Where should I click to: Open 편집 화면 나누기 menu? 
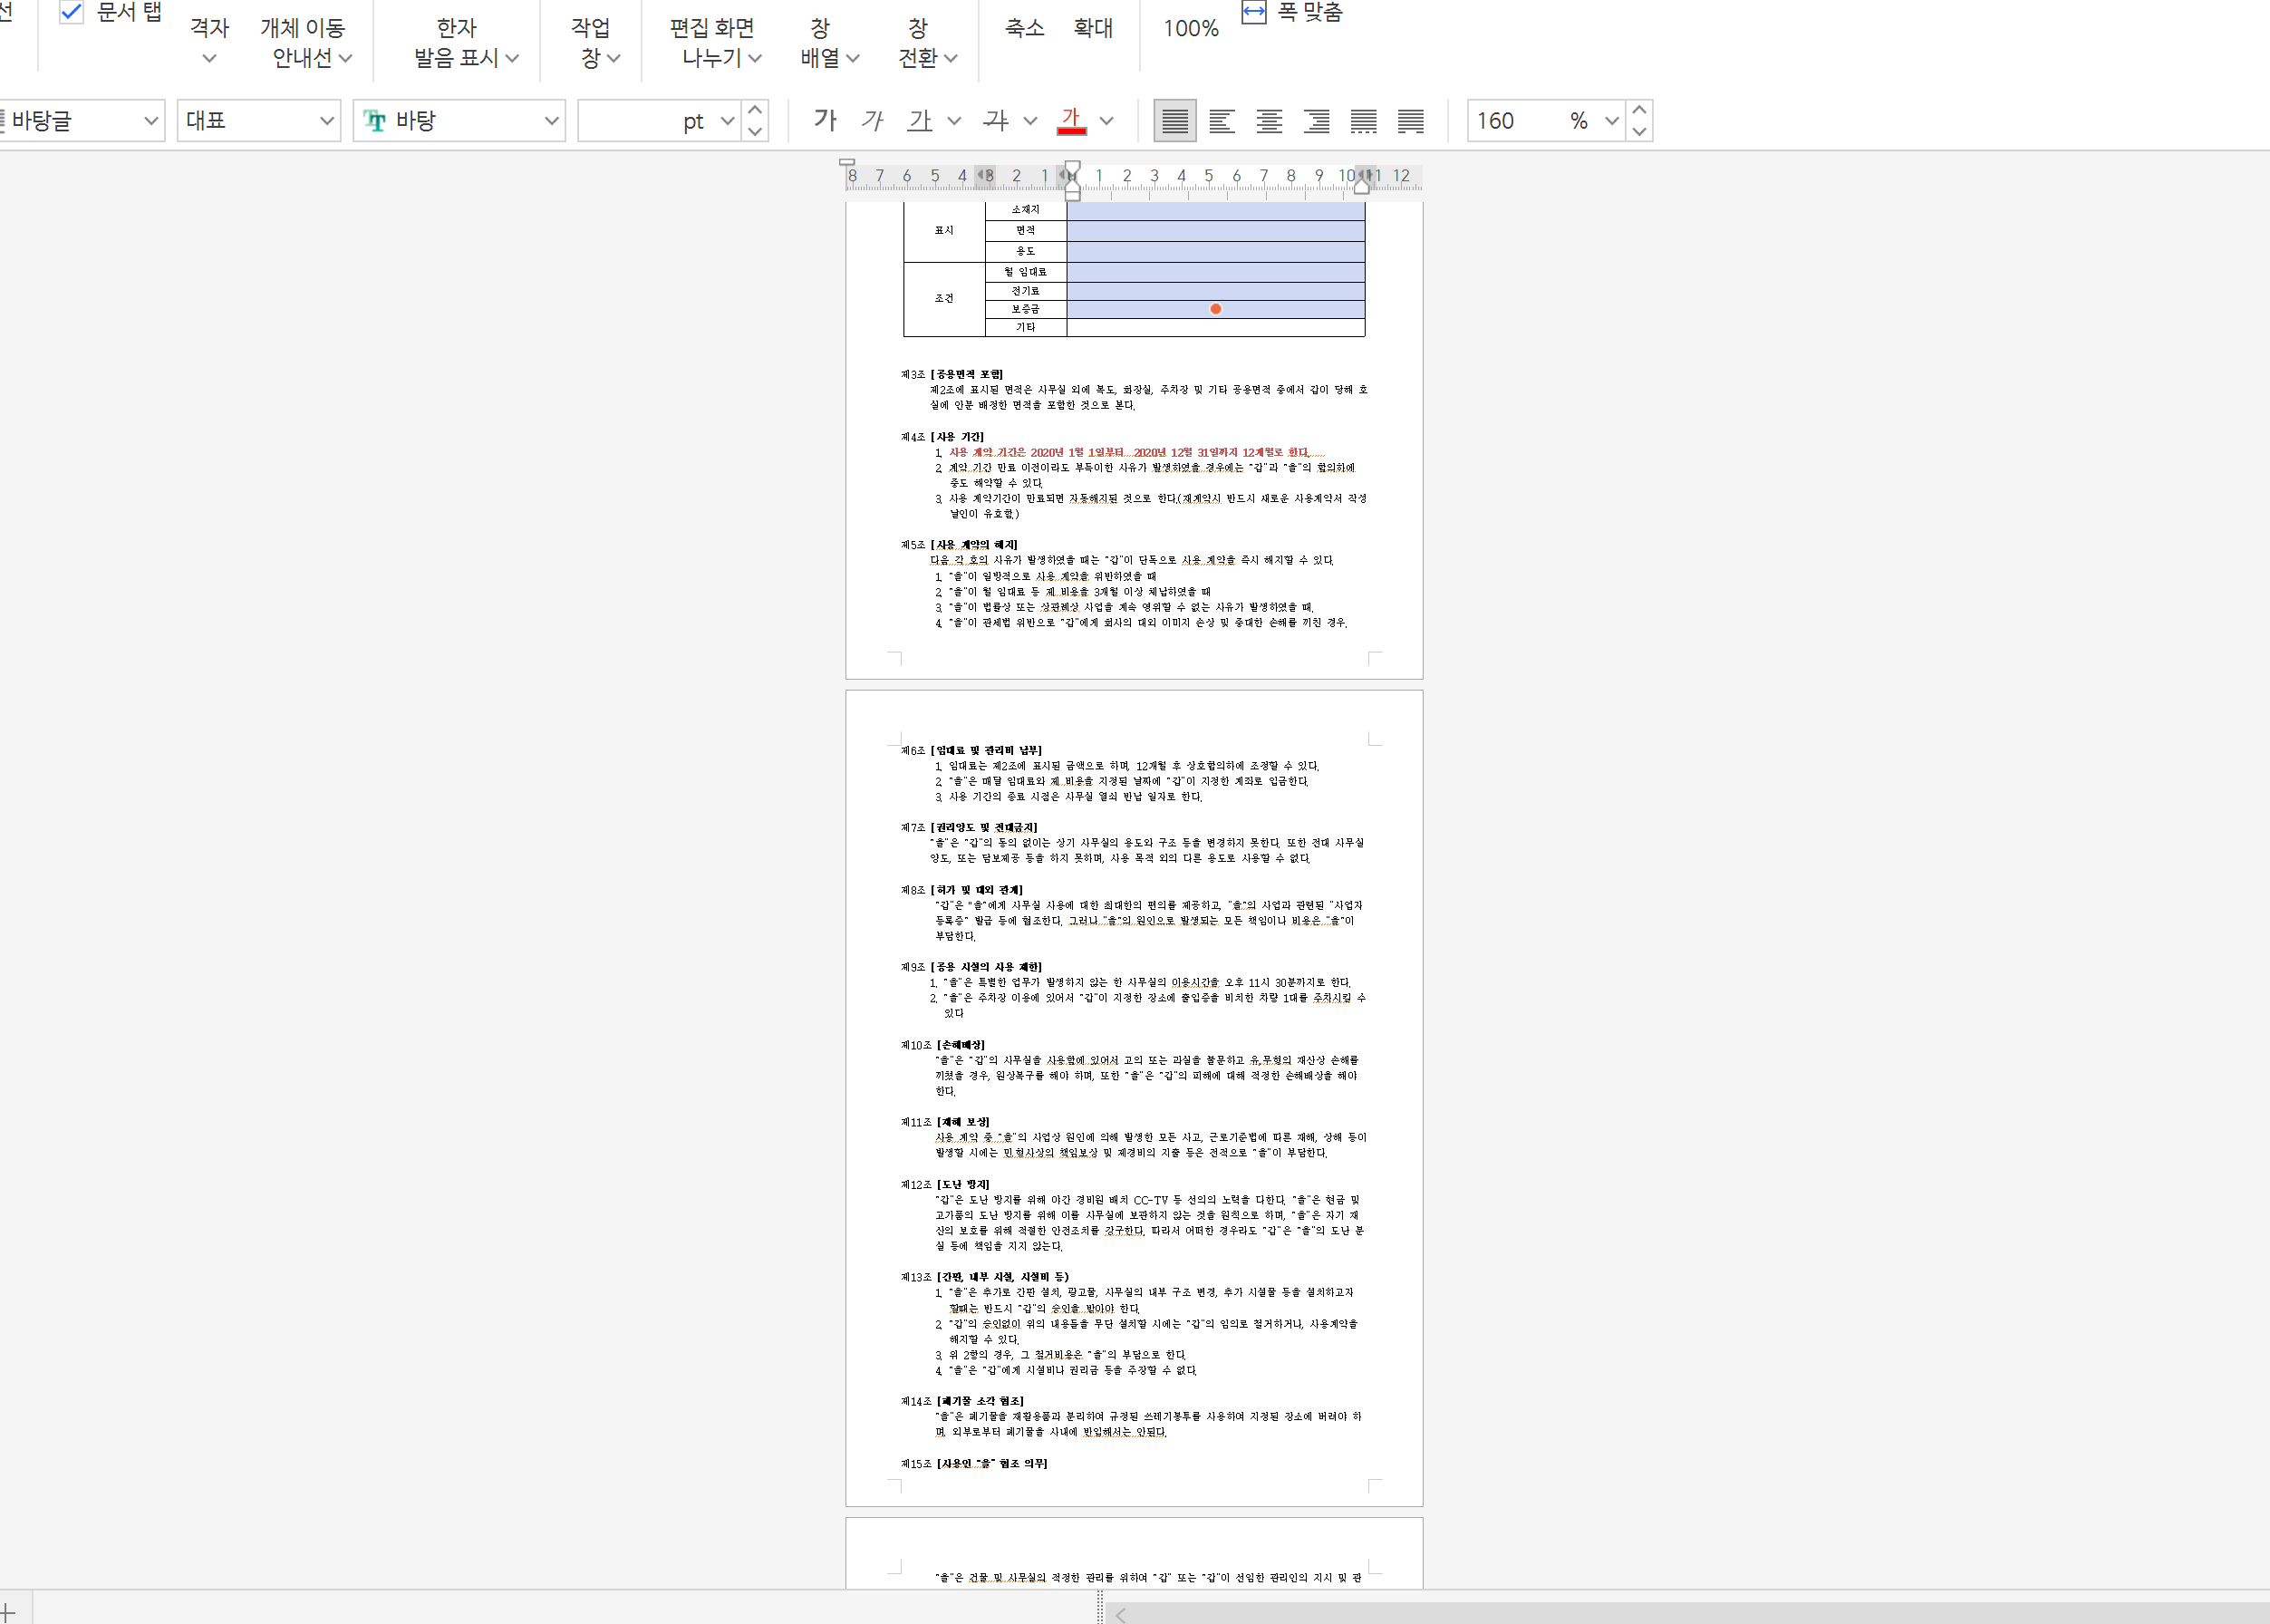714,42
